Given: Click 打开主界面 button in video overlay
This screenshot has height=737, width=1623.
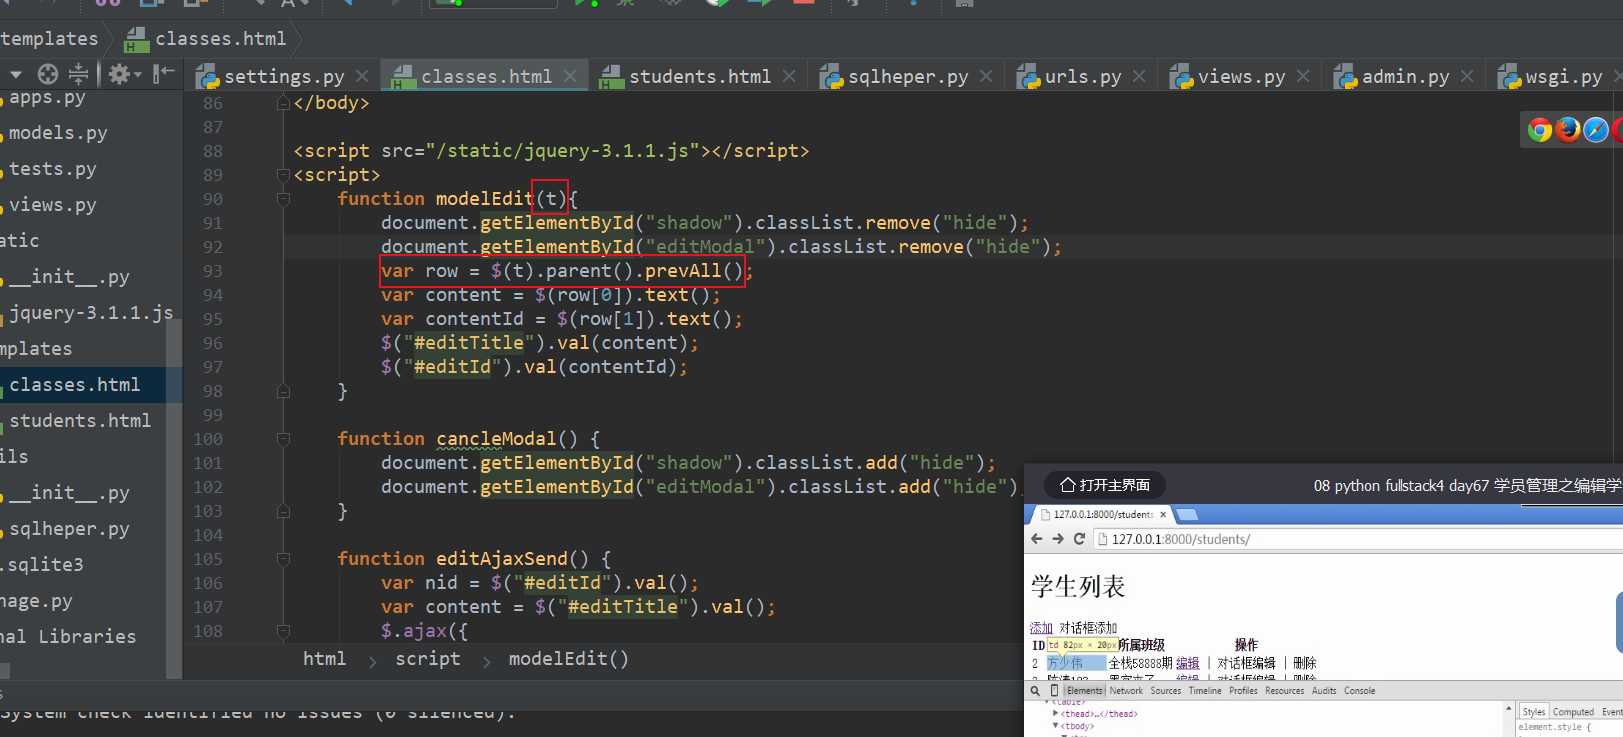Looking at the screenshot, I should point(1105,485).
